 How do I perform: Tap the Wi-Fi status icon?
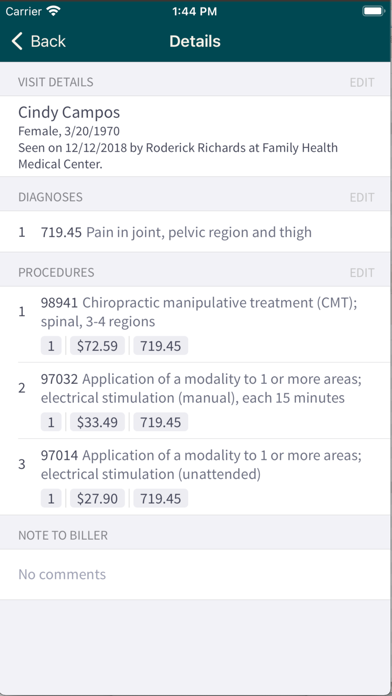(x=53, y=11)
